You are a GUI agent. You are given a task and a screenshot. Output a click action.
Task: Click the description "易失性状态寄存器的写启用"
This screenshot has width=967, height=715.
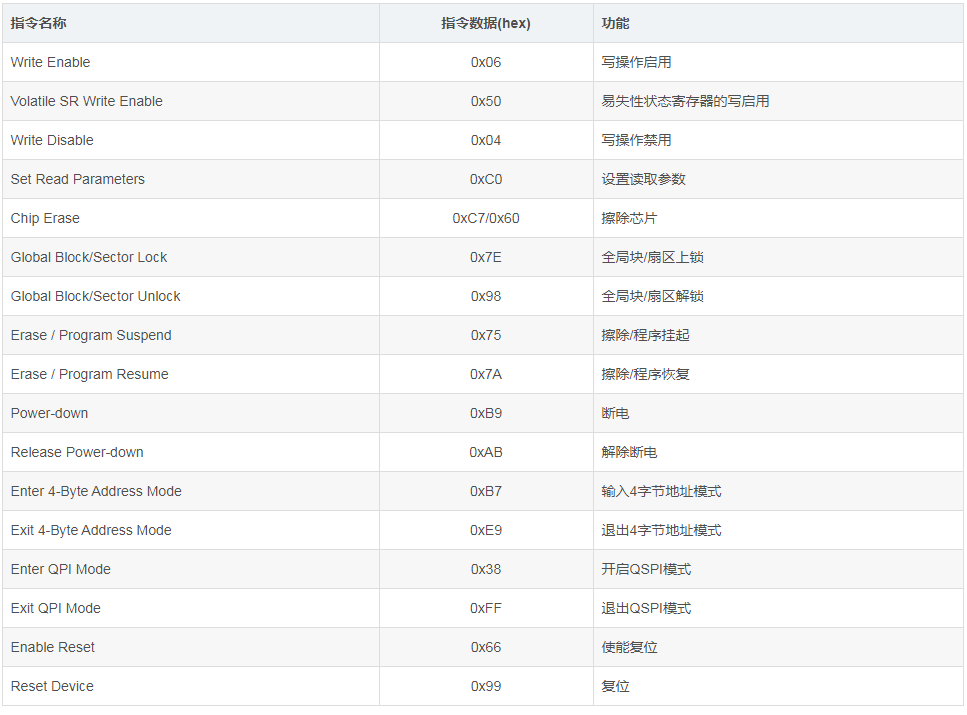(x=685, y=101)
